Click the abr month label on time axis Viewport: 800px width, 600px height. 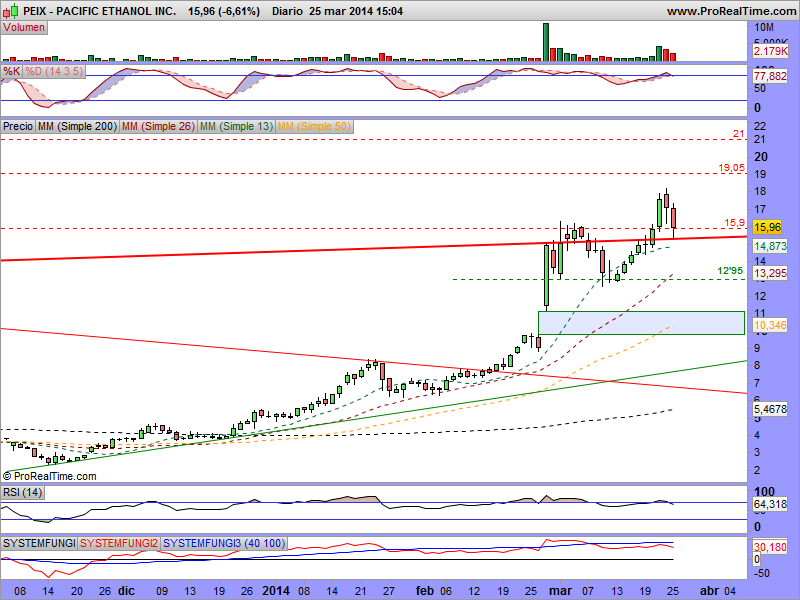click(709, 591)
